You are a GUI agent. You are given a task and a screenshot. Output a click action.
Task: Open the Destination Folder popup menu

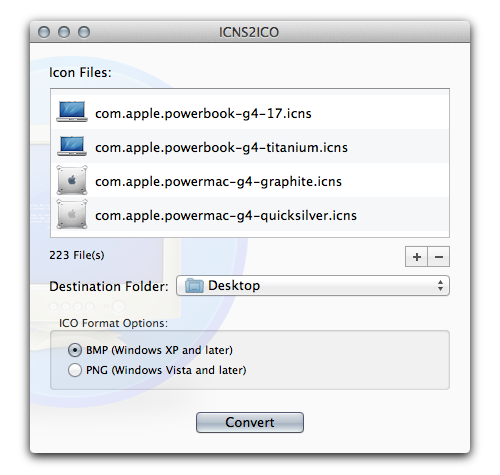pos(313,286)
